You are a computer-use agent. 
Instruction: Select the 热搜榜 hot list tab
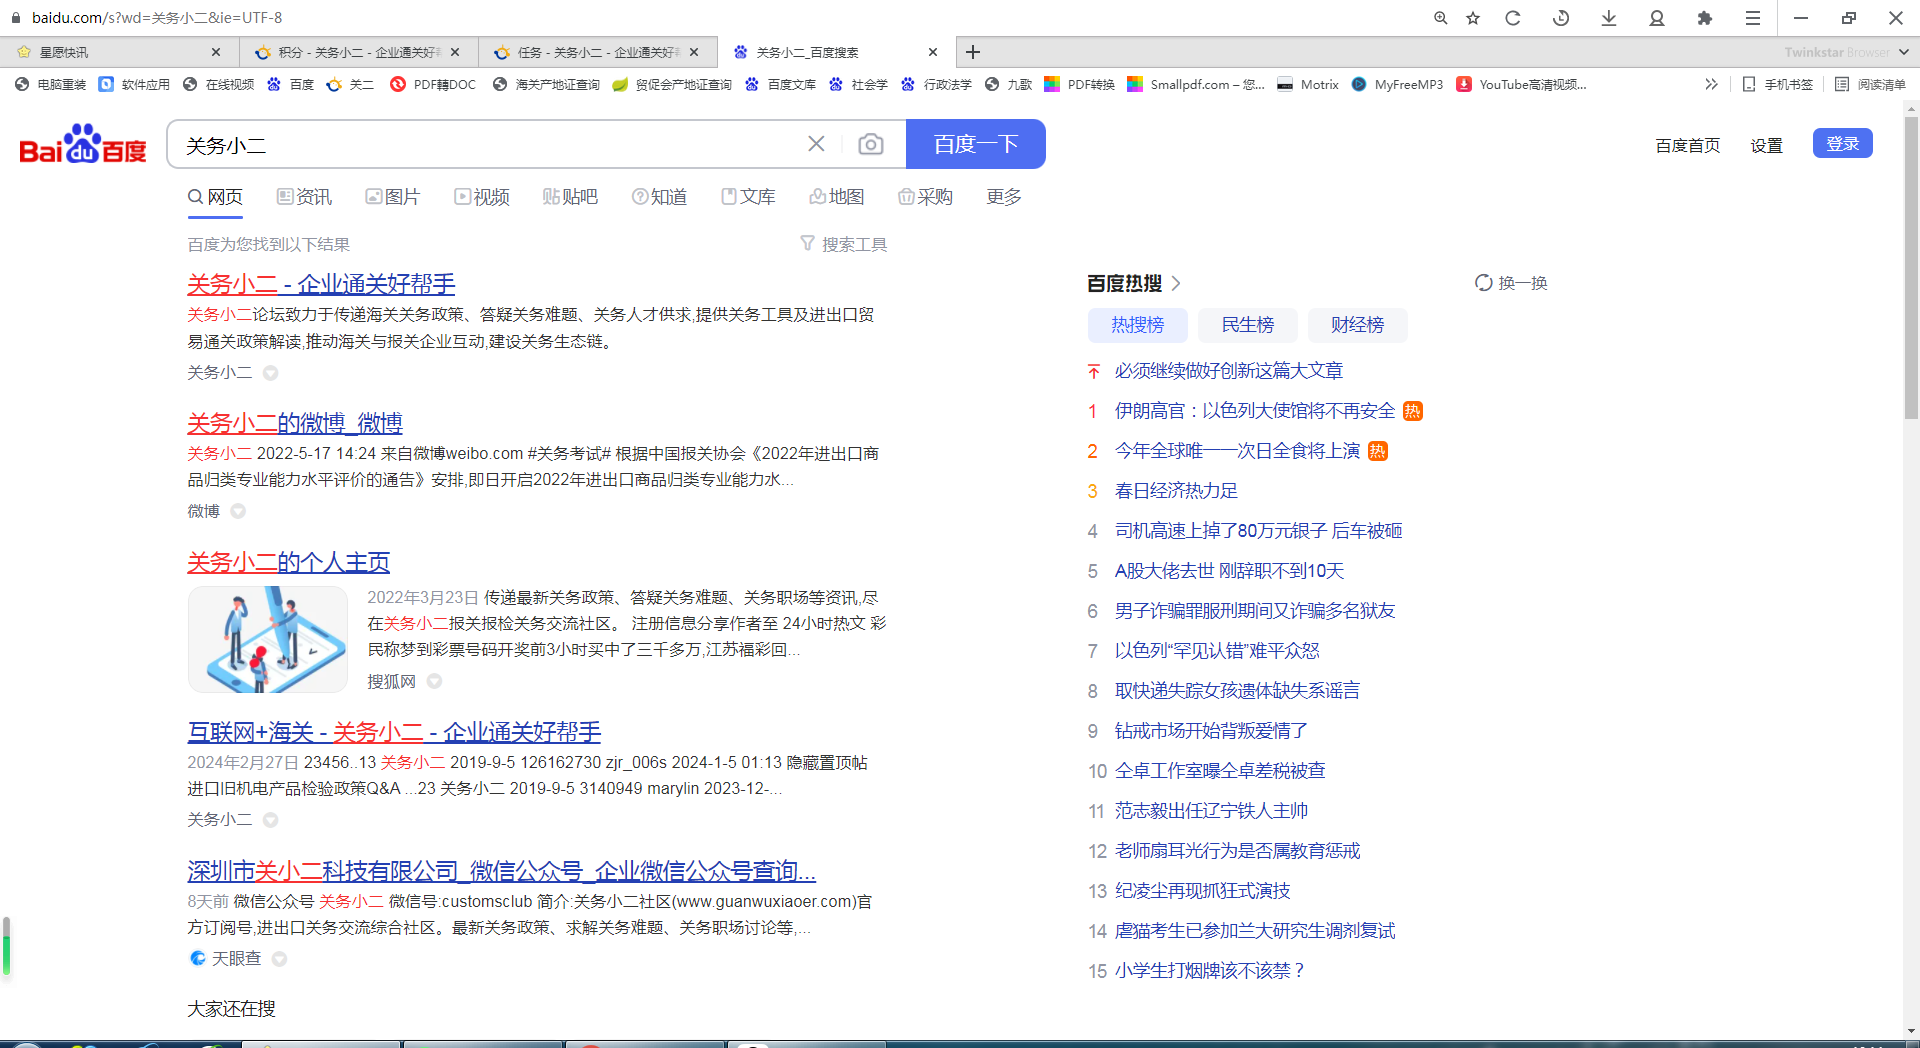[1138, 325]
